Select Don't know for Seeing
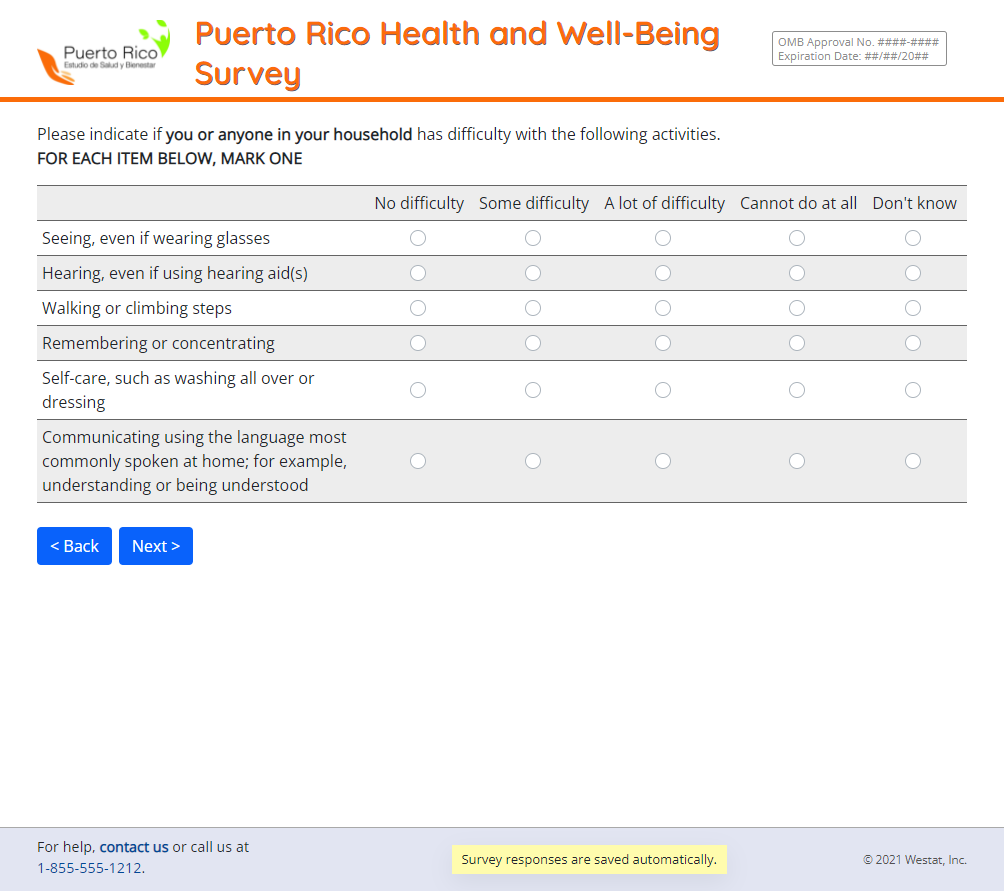This screenshot has height=891, width=1004. coord(913,238)
